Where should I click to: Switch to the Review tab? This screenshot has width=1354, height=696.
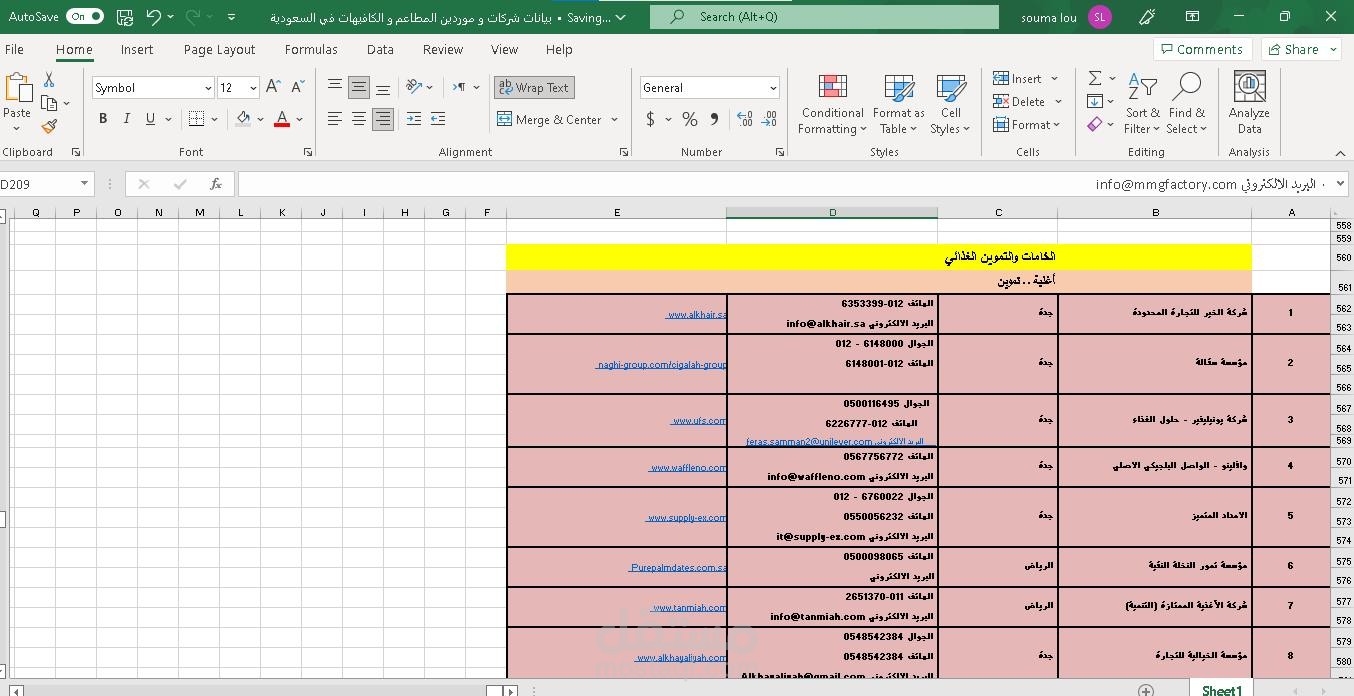click(443, 49)
